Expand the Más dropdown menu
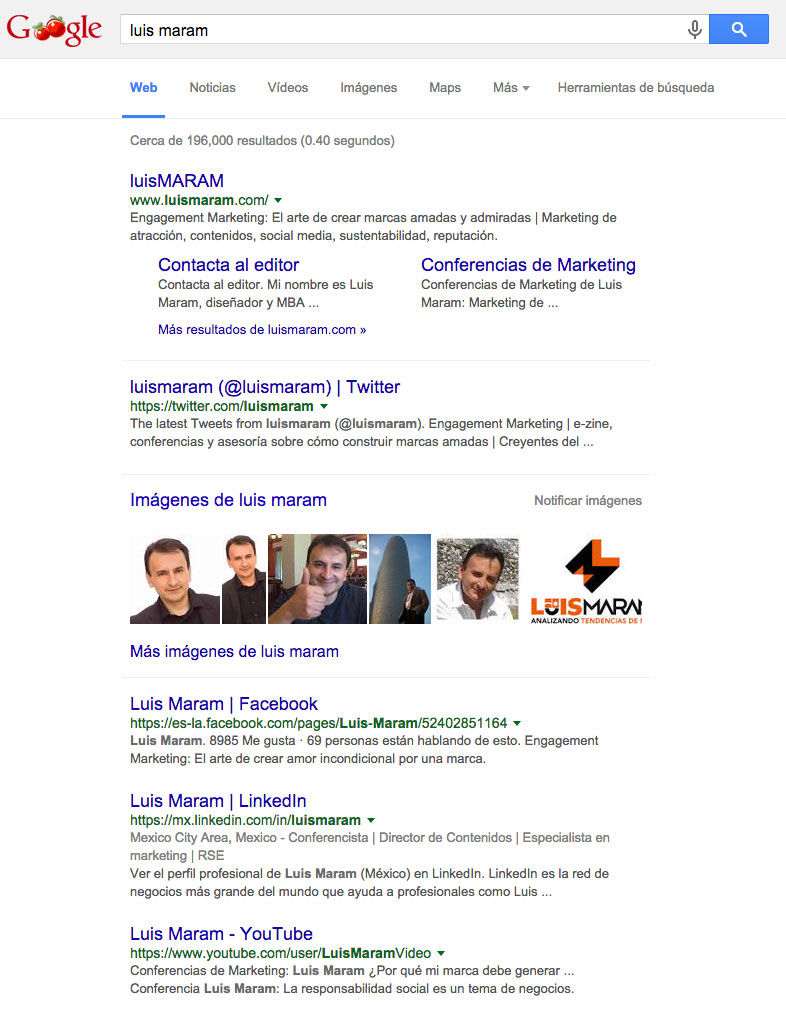This screenshot has width=786, height=1011. click(x=511, y=88)
